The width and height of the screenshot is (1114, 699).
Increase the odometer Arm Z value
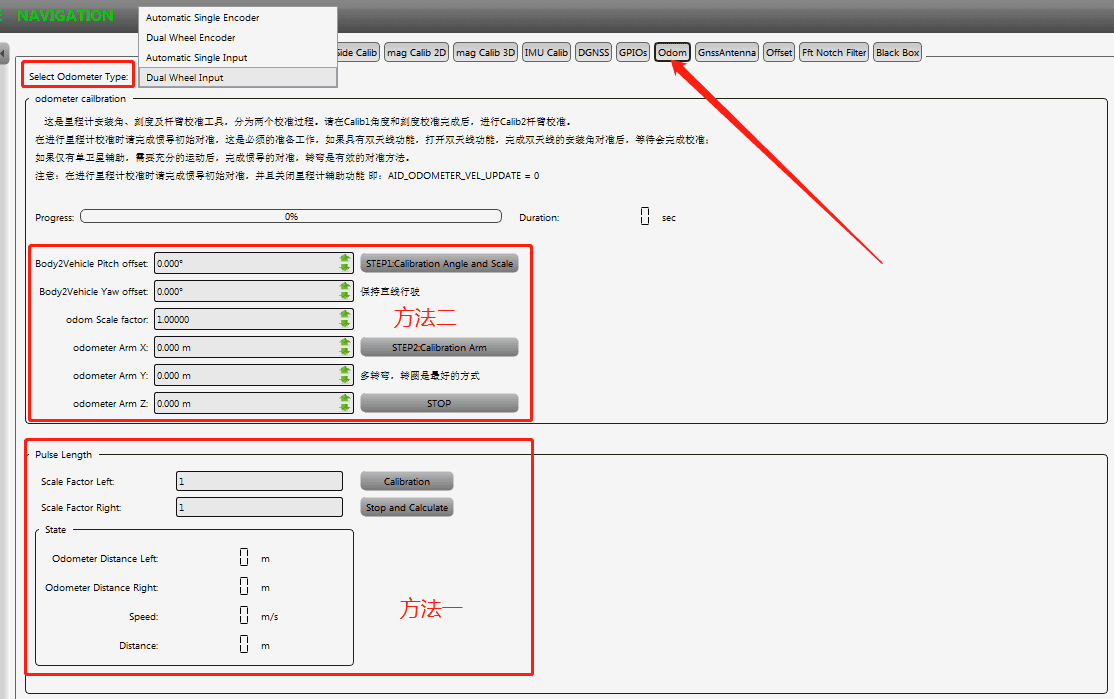345,398
